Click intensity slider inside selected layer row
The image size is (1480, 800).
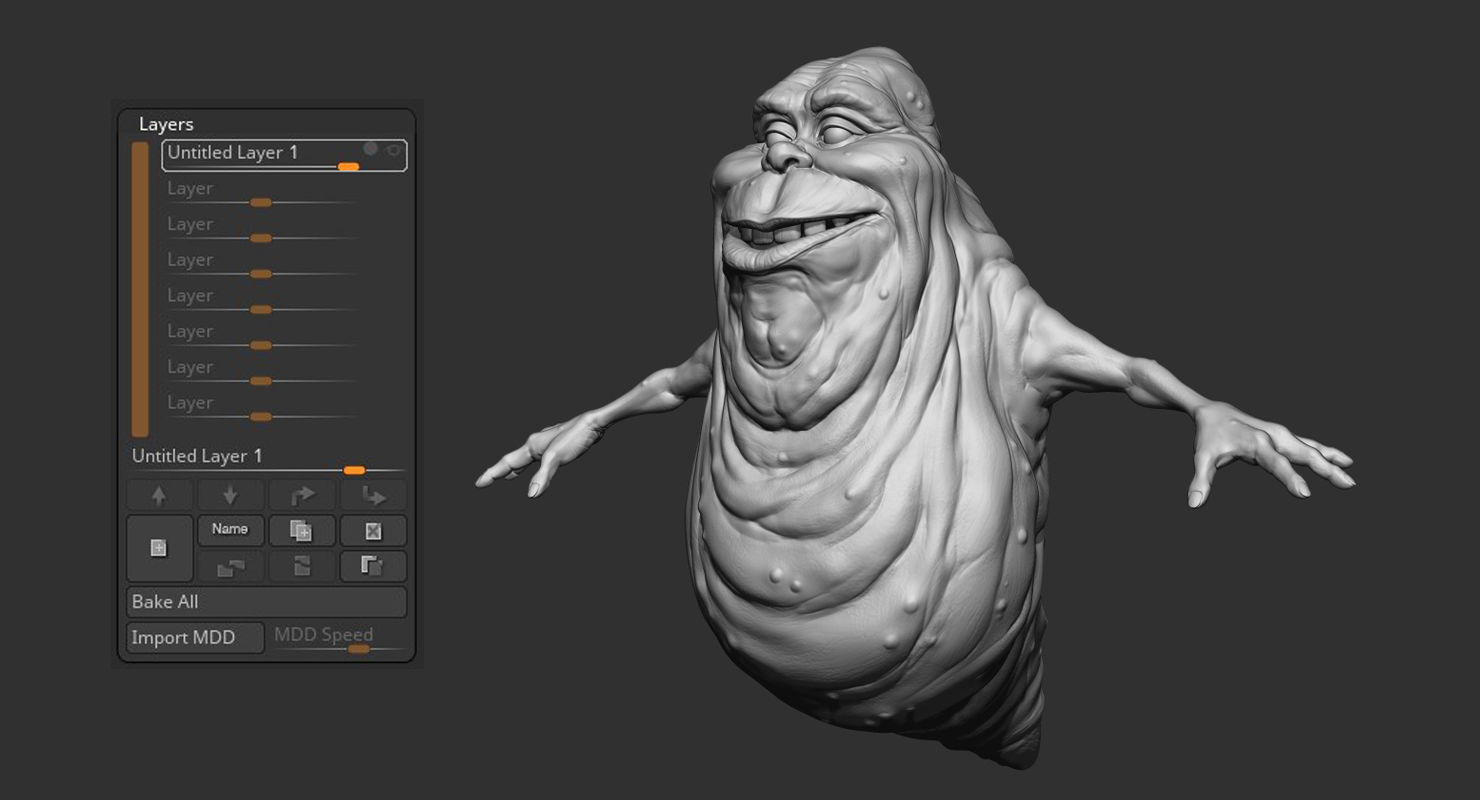pos(348,167)
